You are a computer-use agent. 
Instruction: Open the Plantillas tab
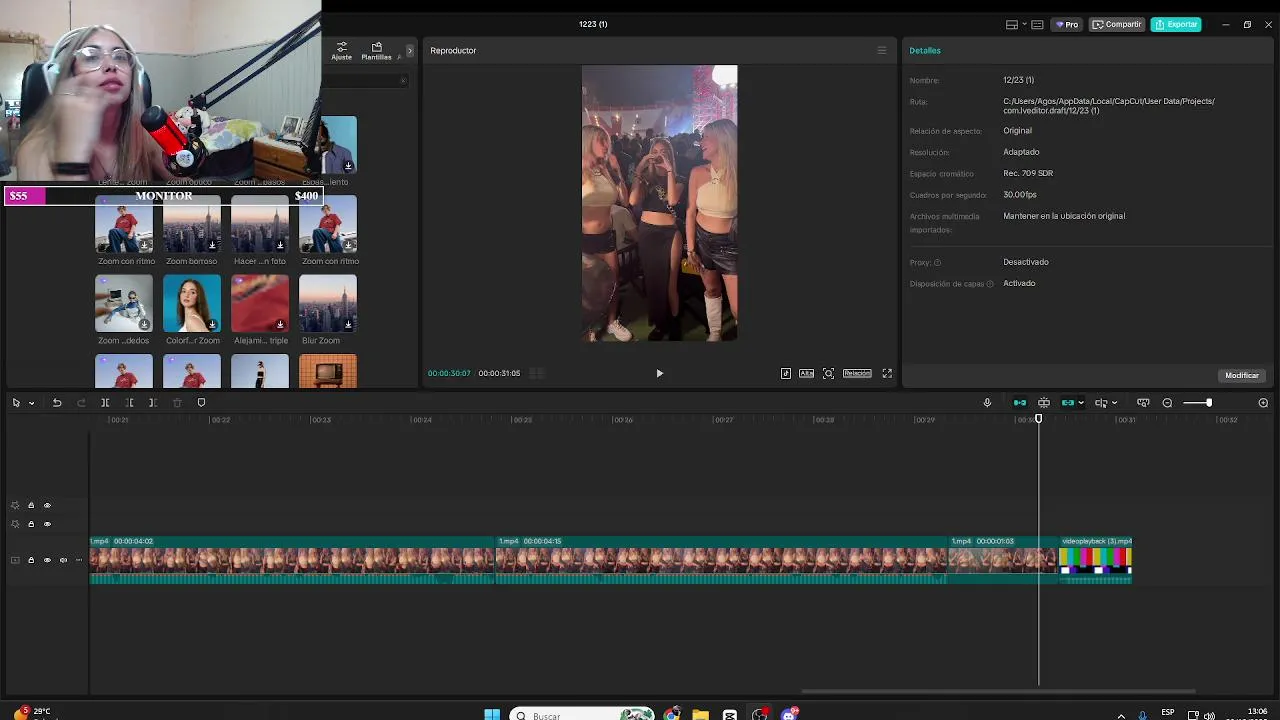pos(376,51)
